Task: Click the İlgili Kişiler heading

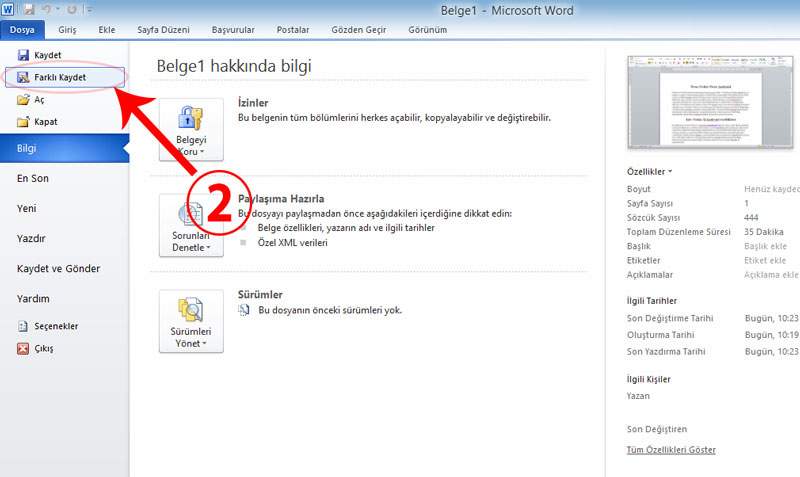Action: (648, 379)
